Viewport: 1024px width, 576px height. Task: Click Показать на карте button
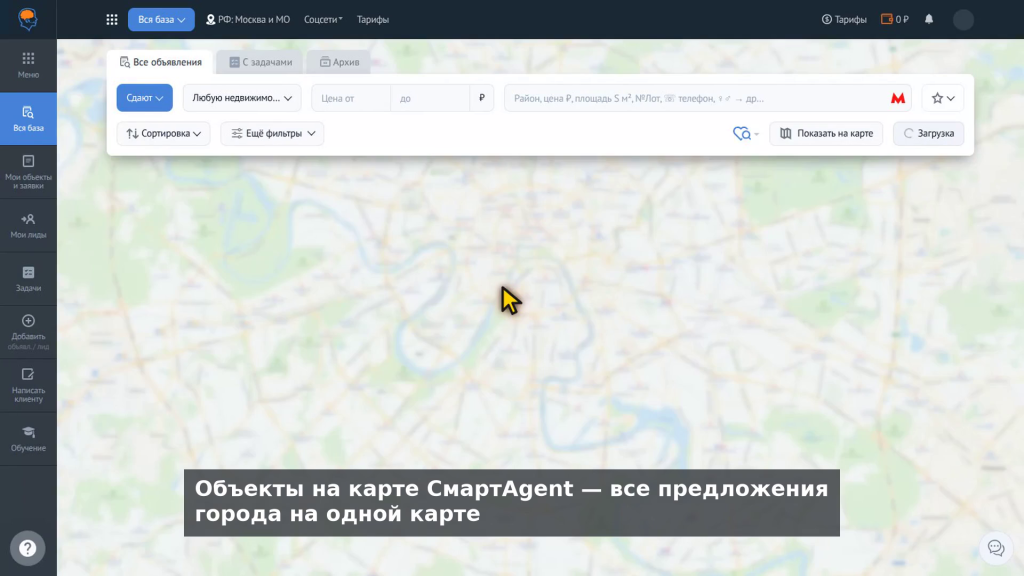pyautogui.click(x=826, y=133)
